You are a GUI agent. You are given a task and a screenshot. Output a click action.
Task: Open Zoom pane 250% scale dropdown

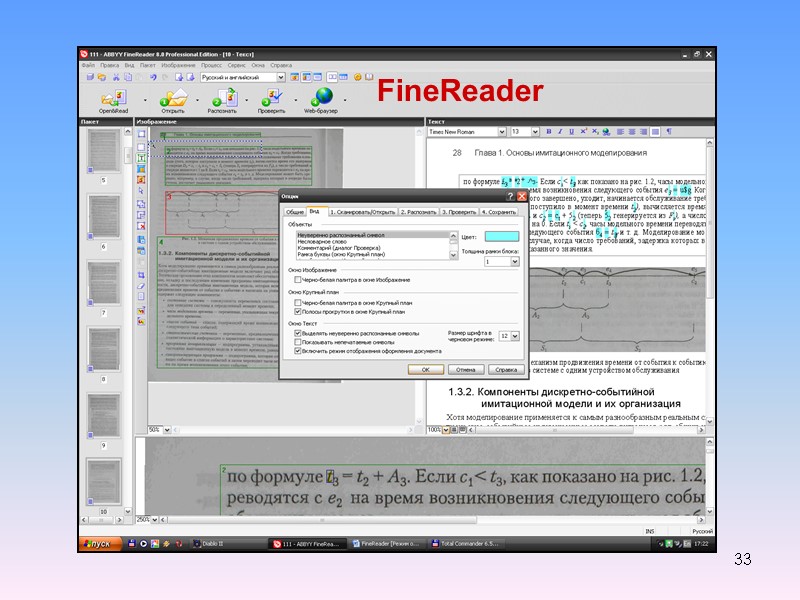coord(155,519)
